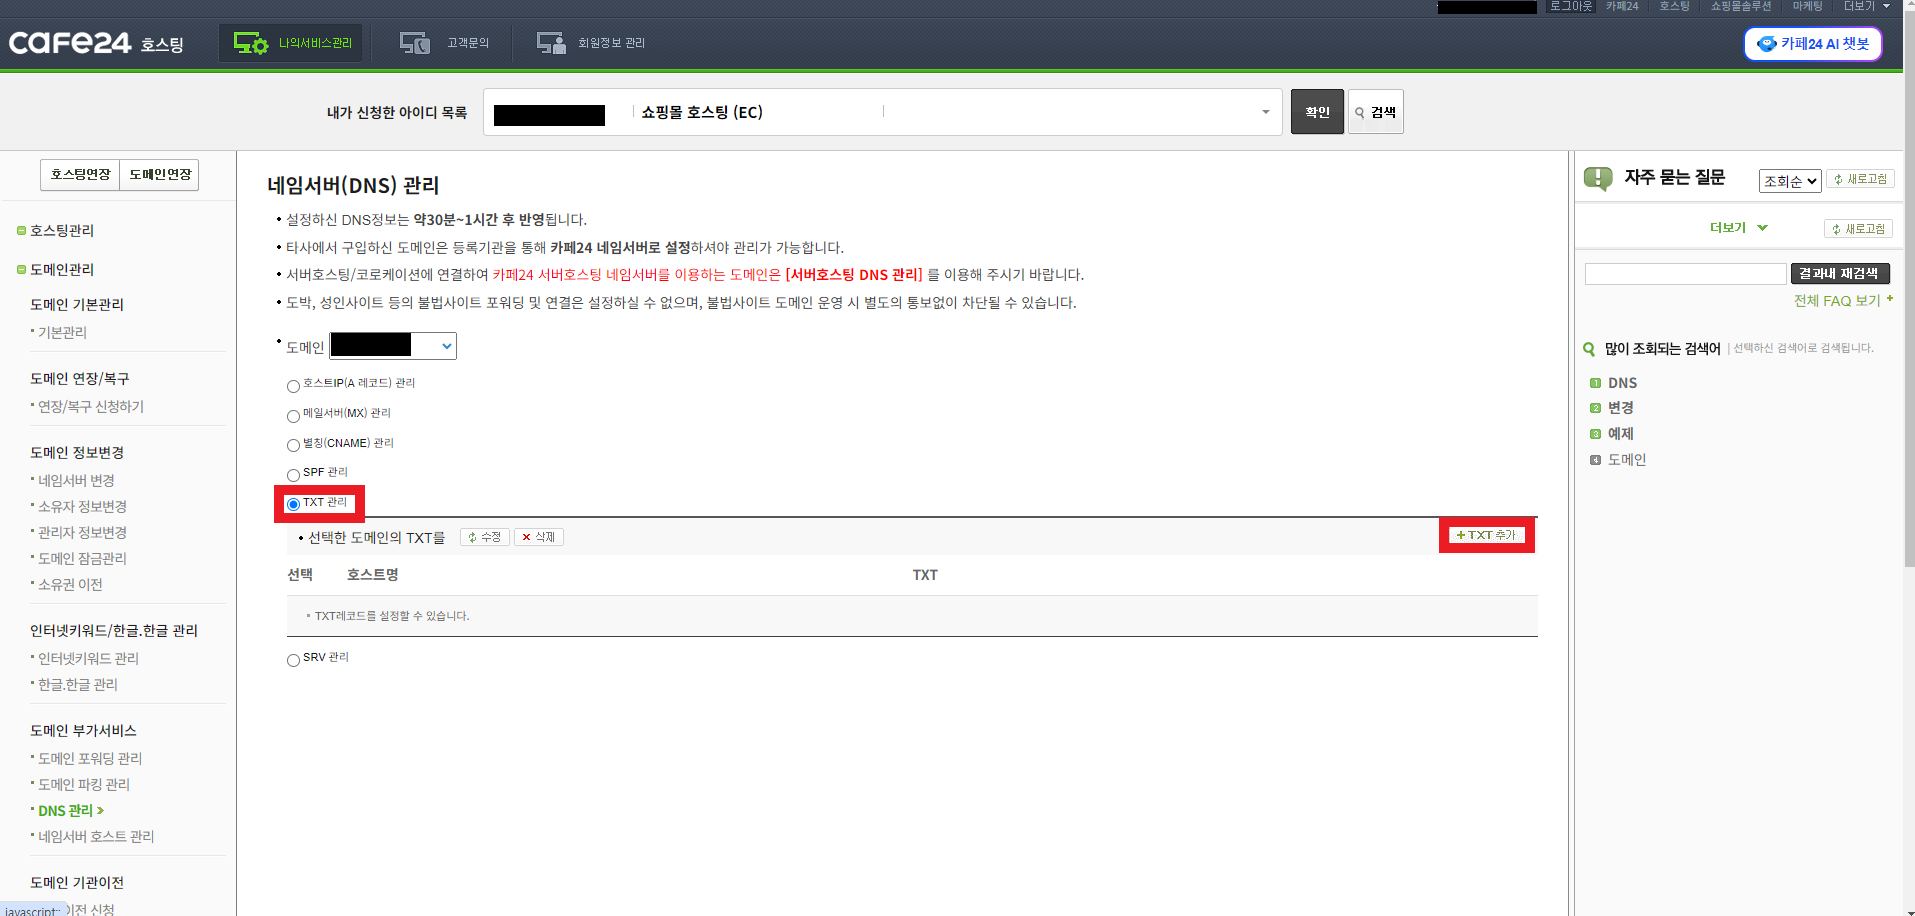Select the 변경 popular keyword

[1621, 408]
